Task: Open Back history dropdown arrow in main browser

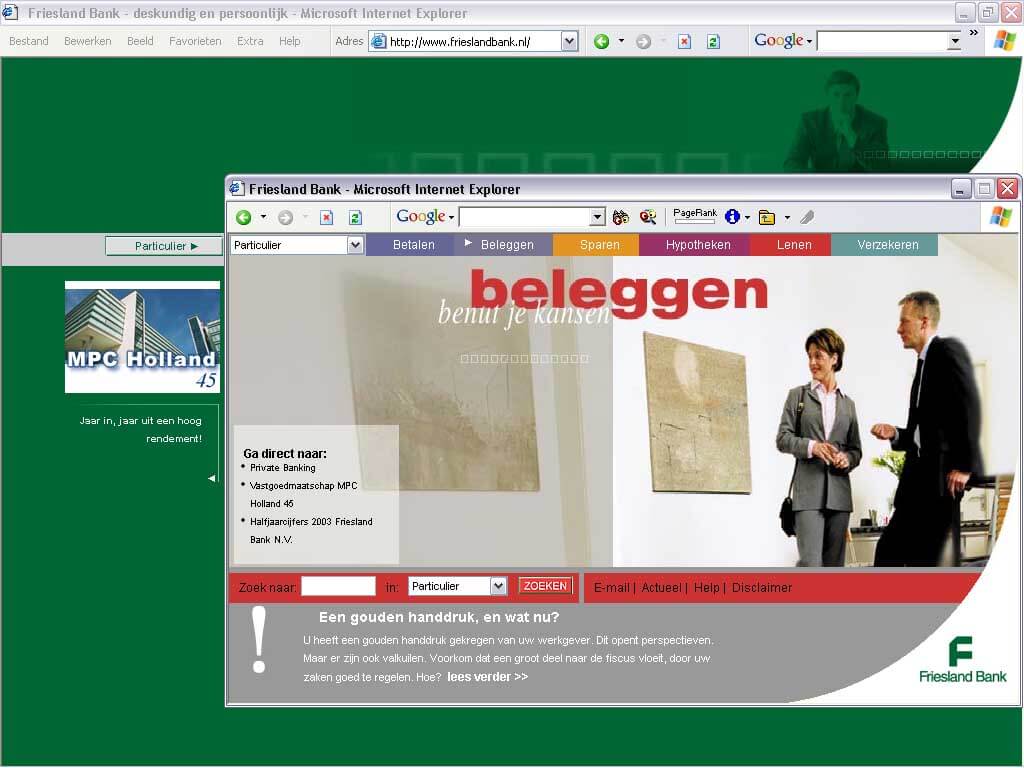Action: (x=621, y=41)
